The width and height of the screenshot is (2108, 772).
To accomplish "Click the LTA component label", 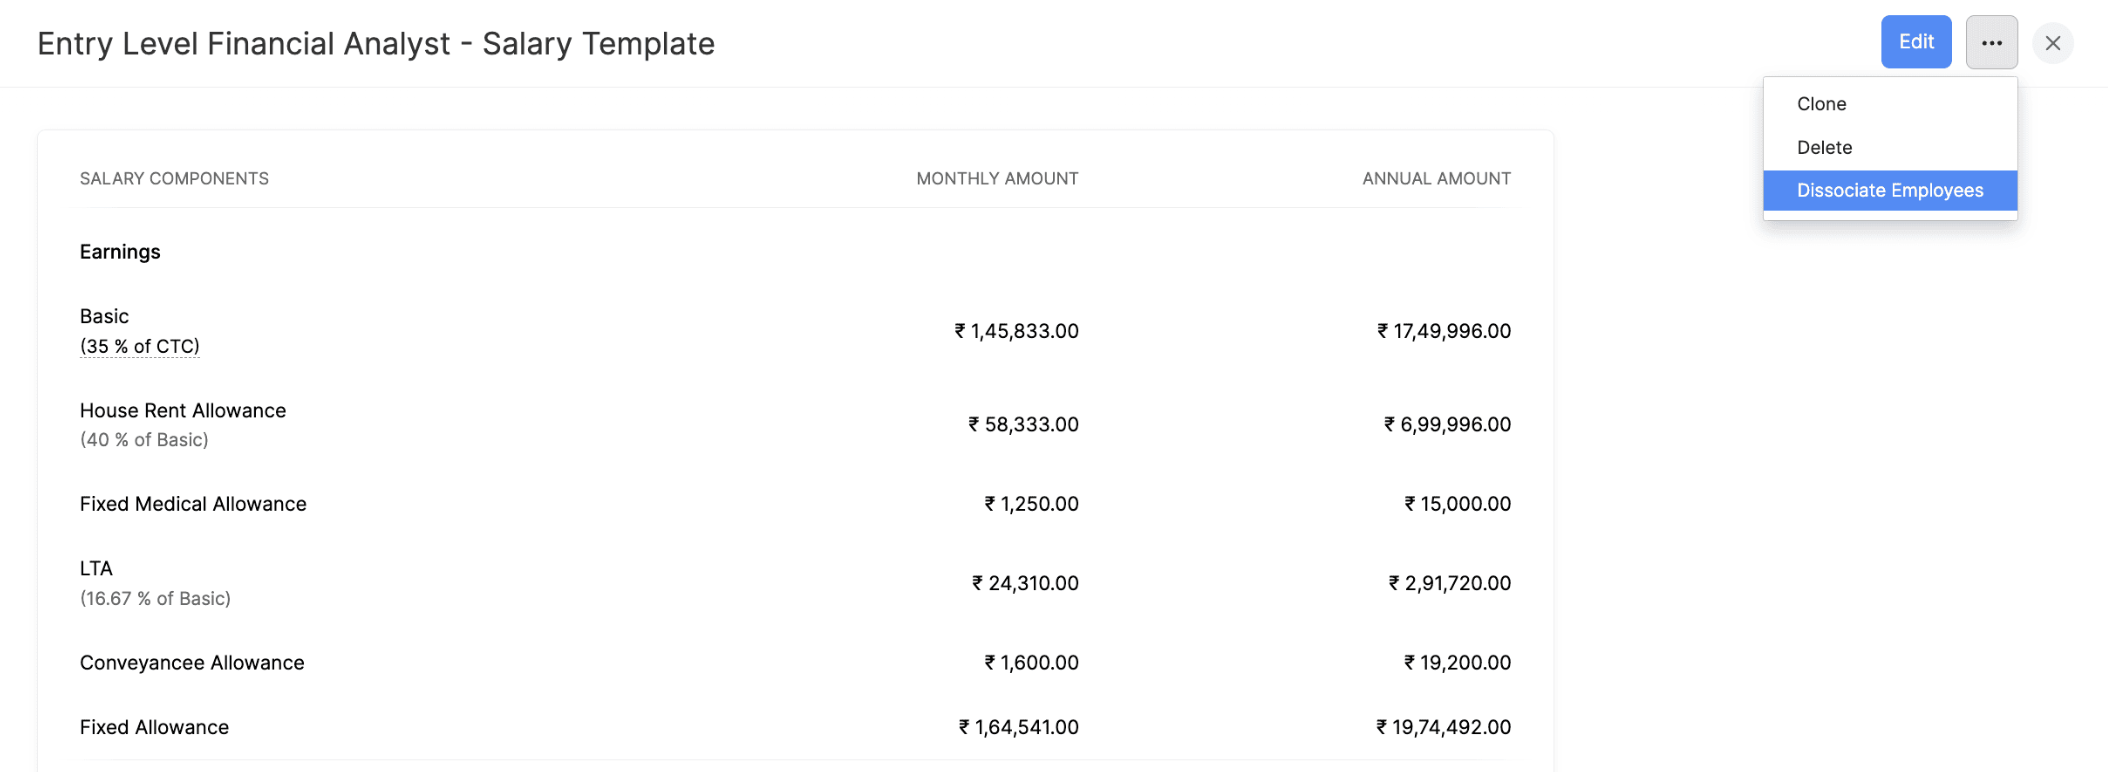I will 96,568.
